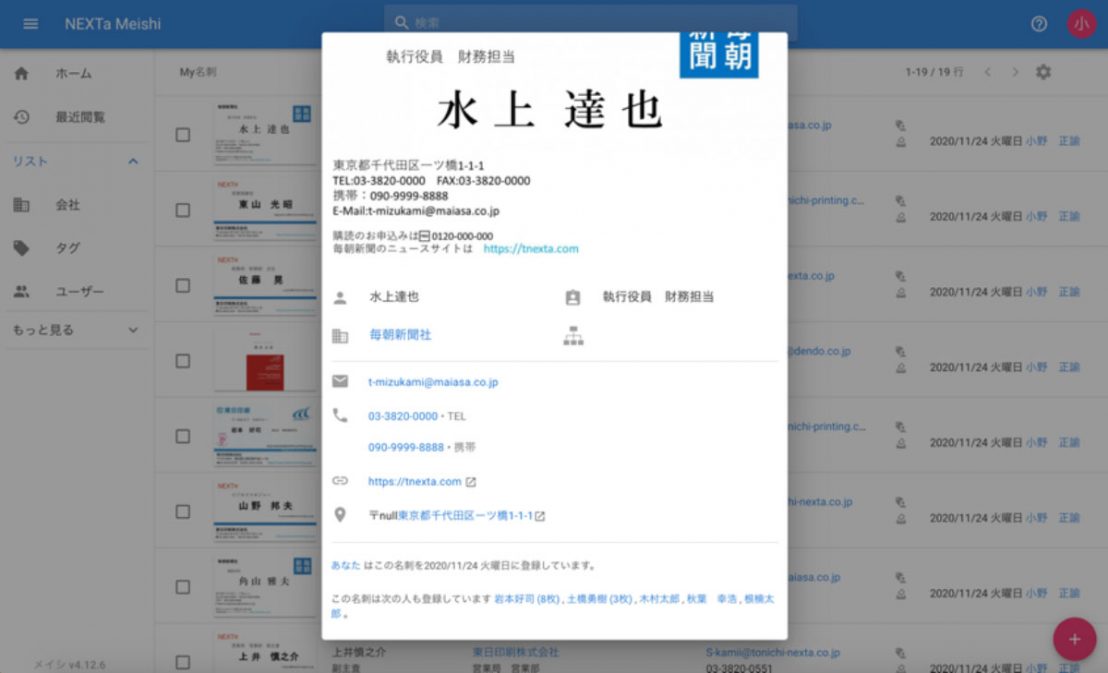1108x673 pixels.
Task: Click the search field at top
Action: (x=590, y=22)
